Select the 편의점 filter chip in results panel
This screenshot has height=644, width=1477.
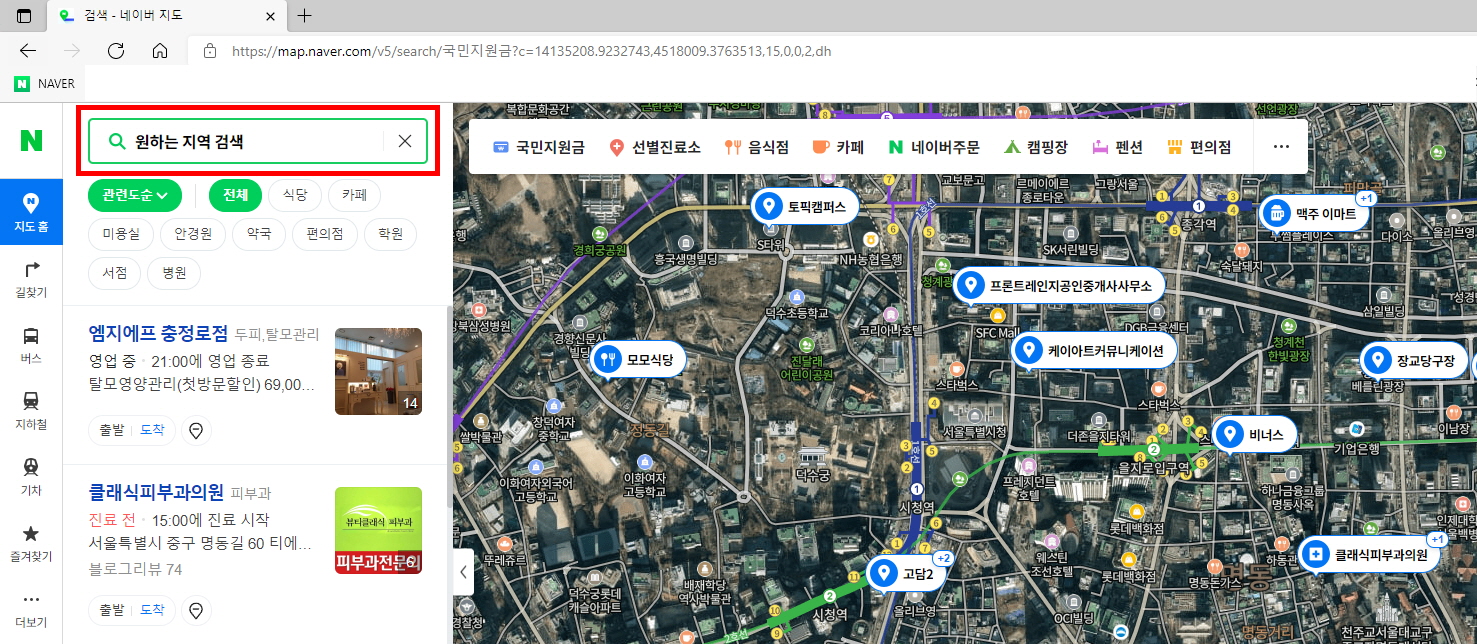[x=325, y=234]
